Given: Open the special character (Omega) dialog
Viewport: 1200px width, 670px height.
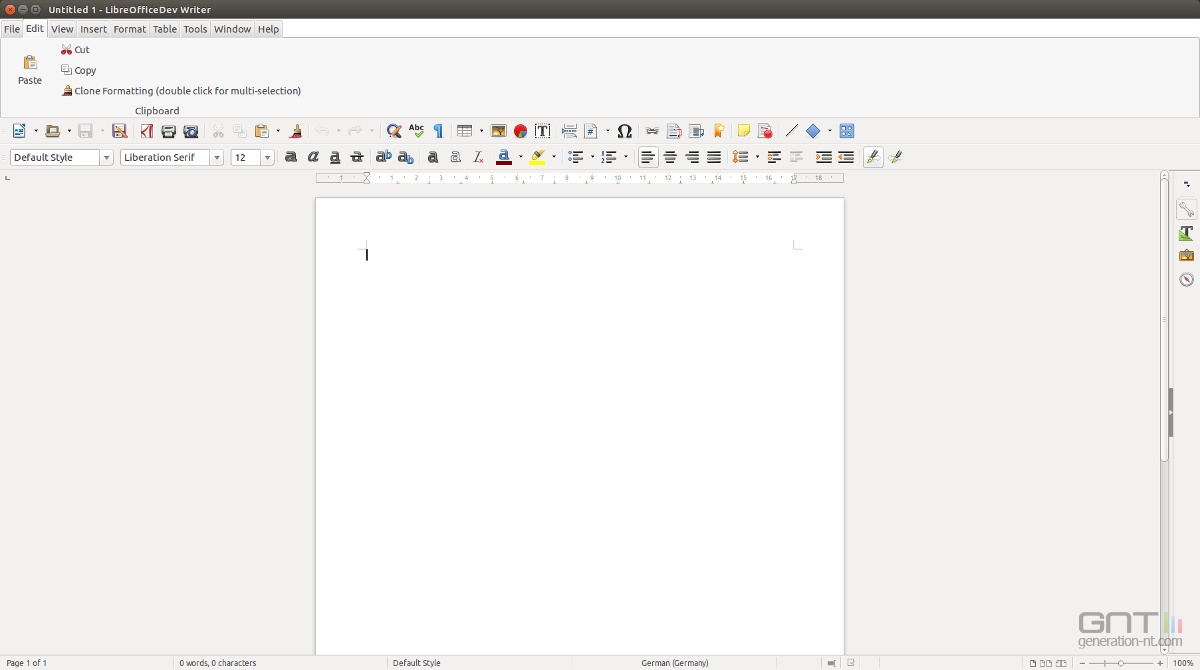Looking at the screenshot, I should 625,131.
